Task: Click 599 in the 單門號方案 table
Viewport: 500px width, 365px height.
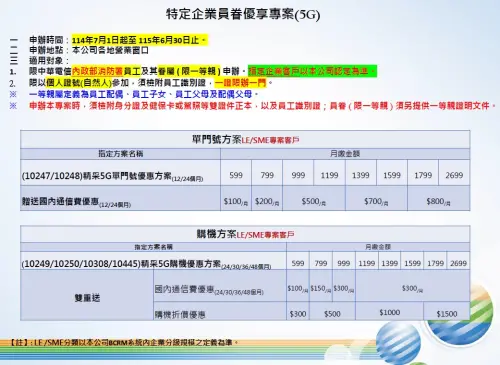Action: [236, 175]
